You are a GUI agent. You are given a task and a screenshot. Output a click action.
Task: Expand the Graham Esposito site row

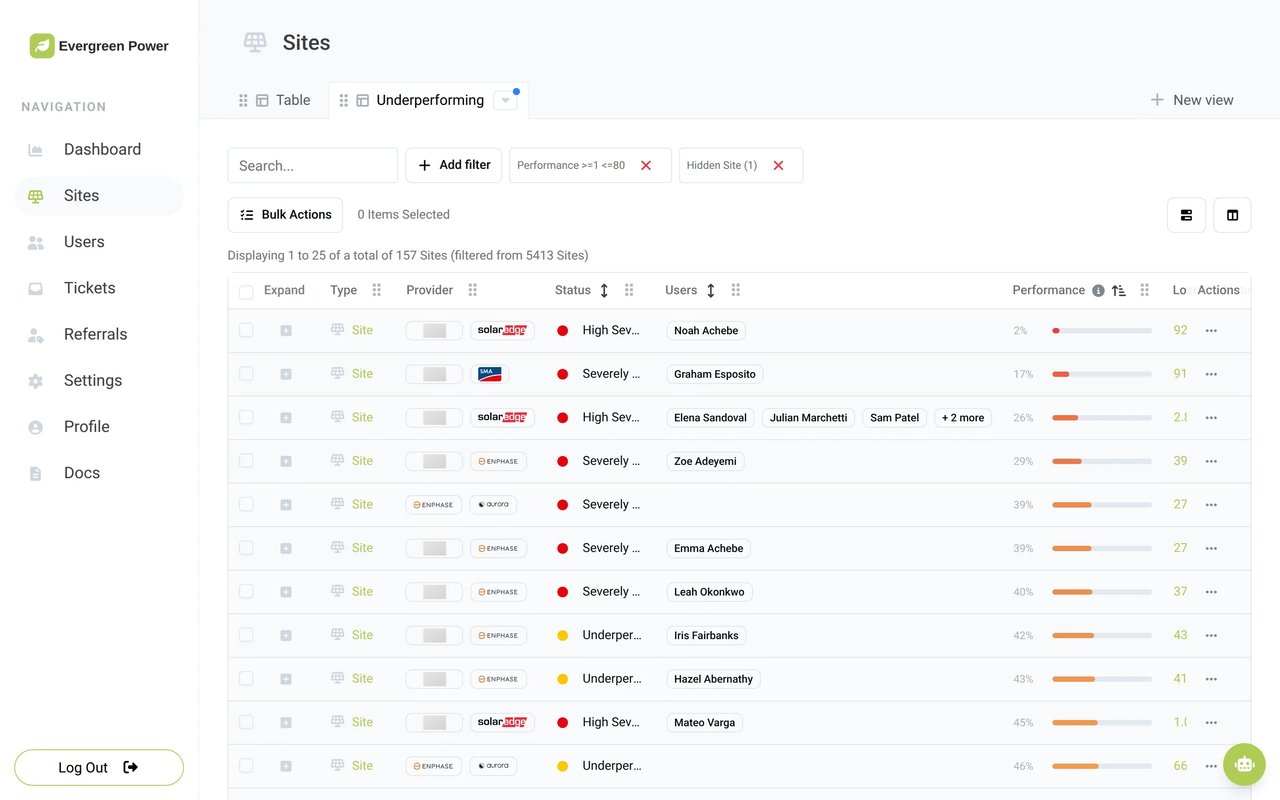point(286,374)
